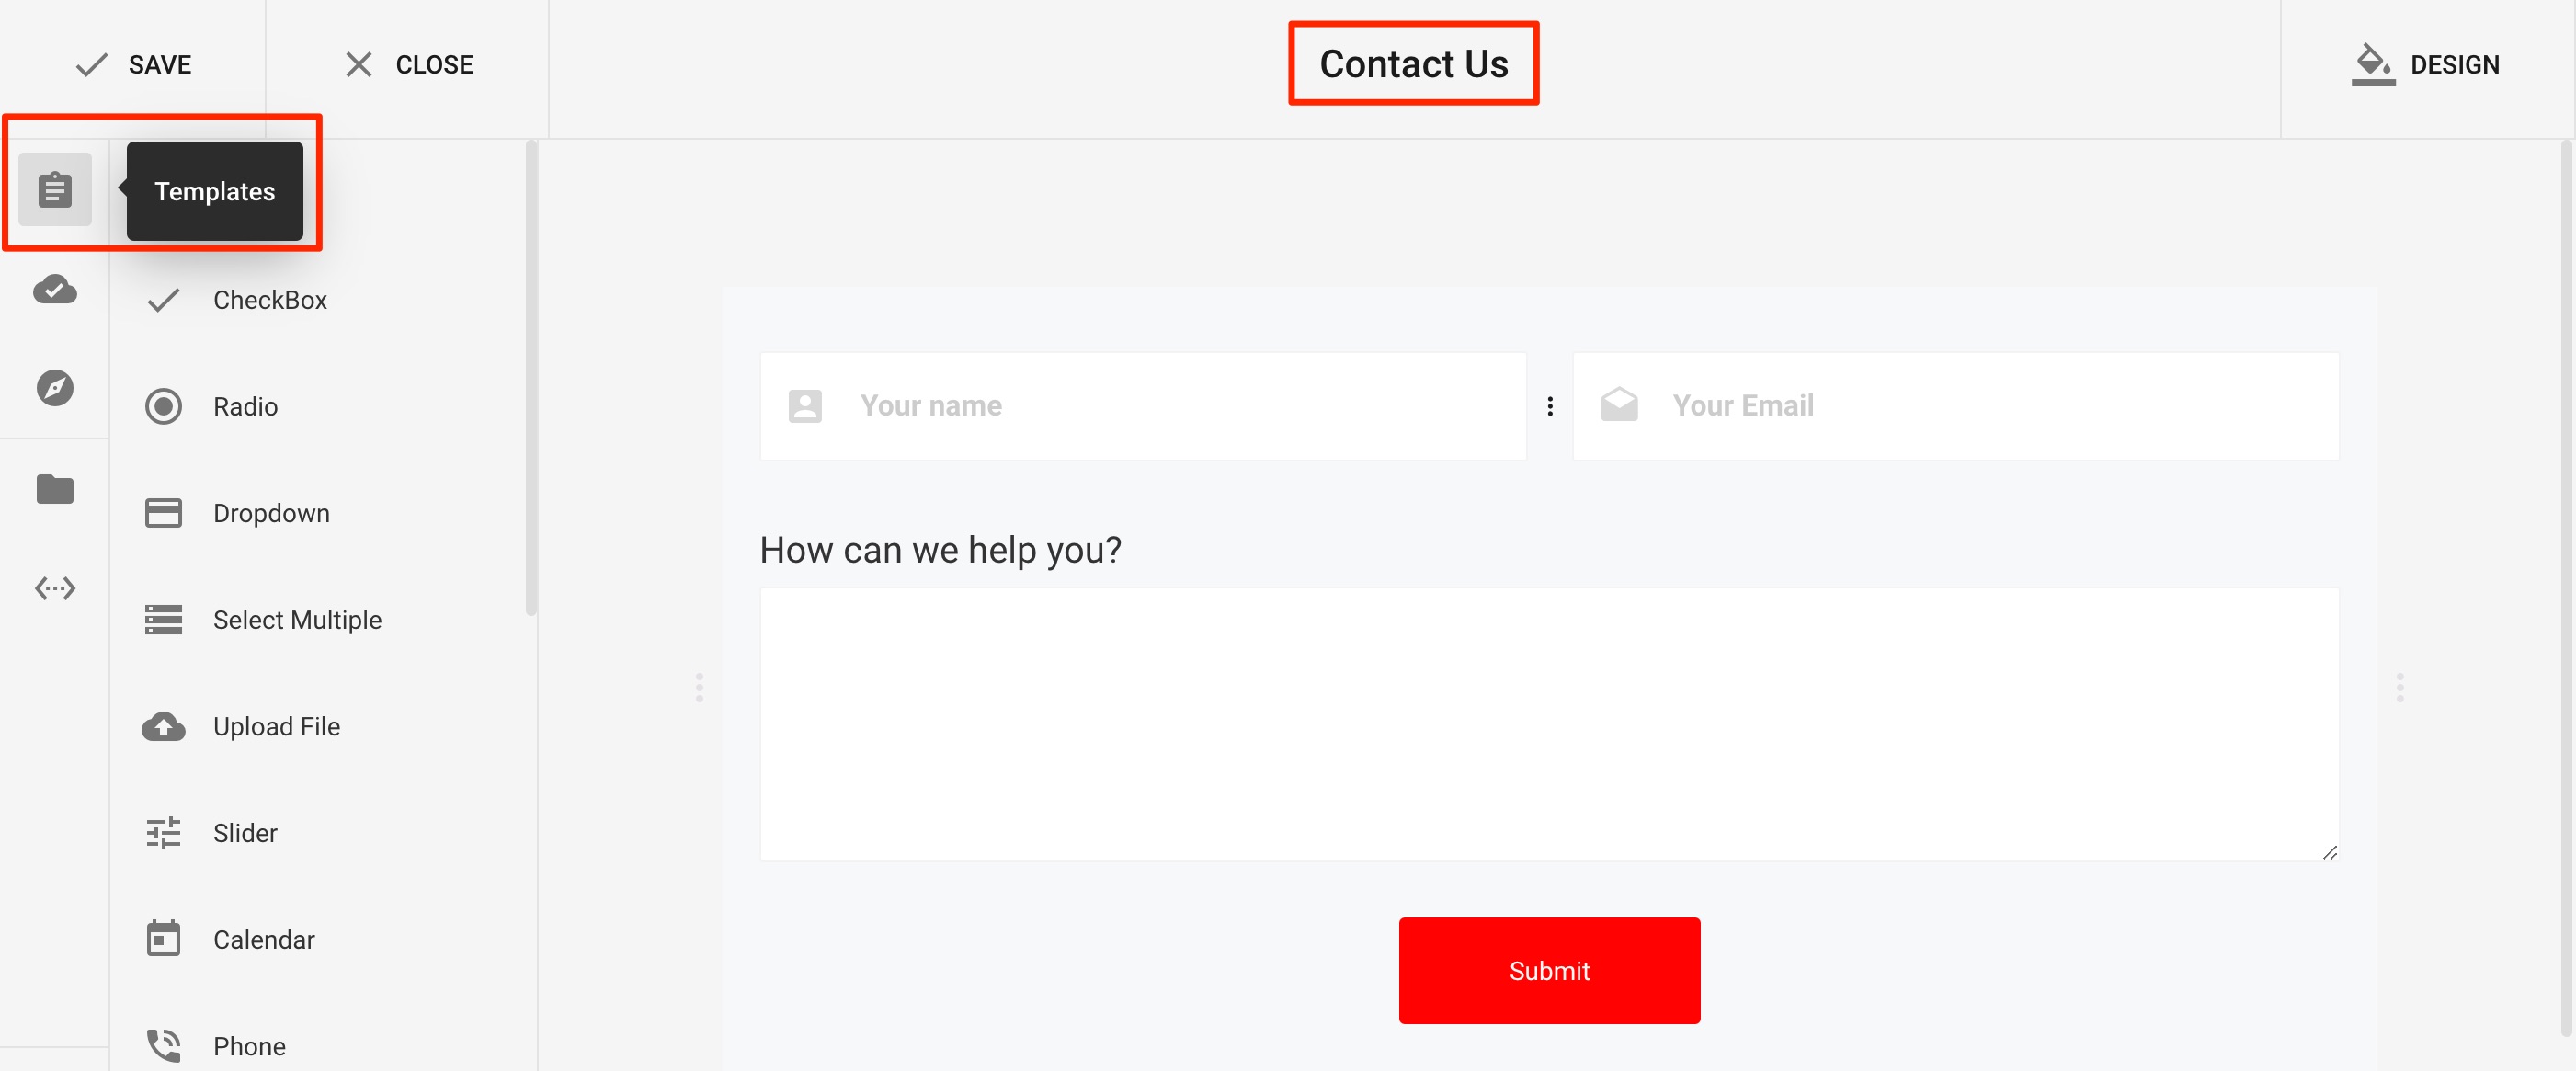The image size is (2576, 1071).
Task: Select the Select Multiple element
Action: pyautogui.click(x=297, y=620)
